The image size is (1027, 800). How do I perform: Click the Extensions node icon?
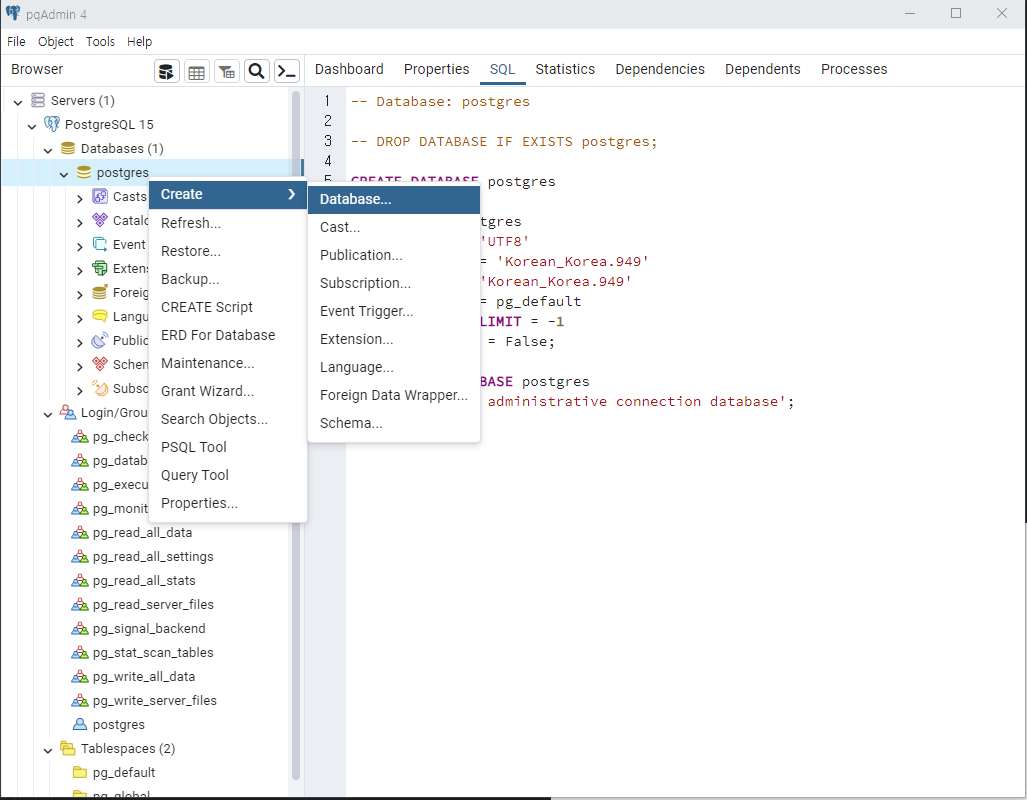100,268
